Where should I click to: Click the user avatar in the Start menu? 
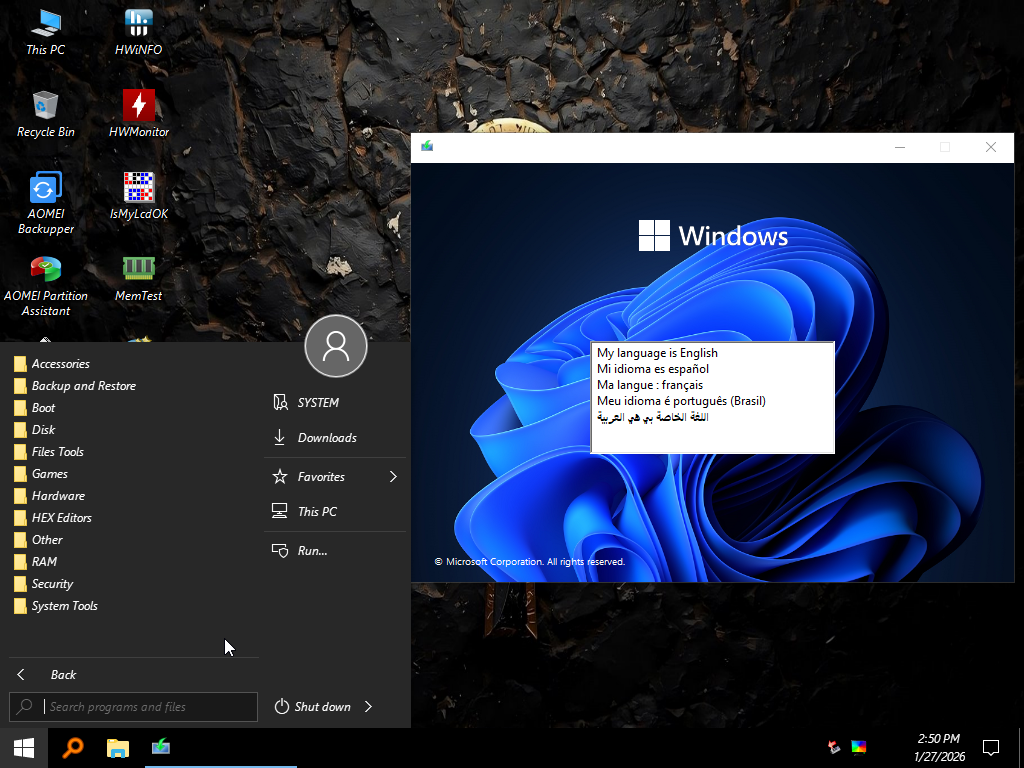point(335,346)
